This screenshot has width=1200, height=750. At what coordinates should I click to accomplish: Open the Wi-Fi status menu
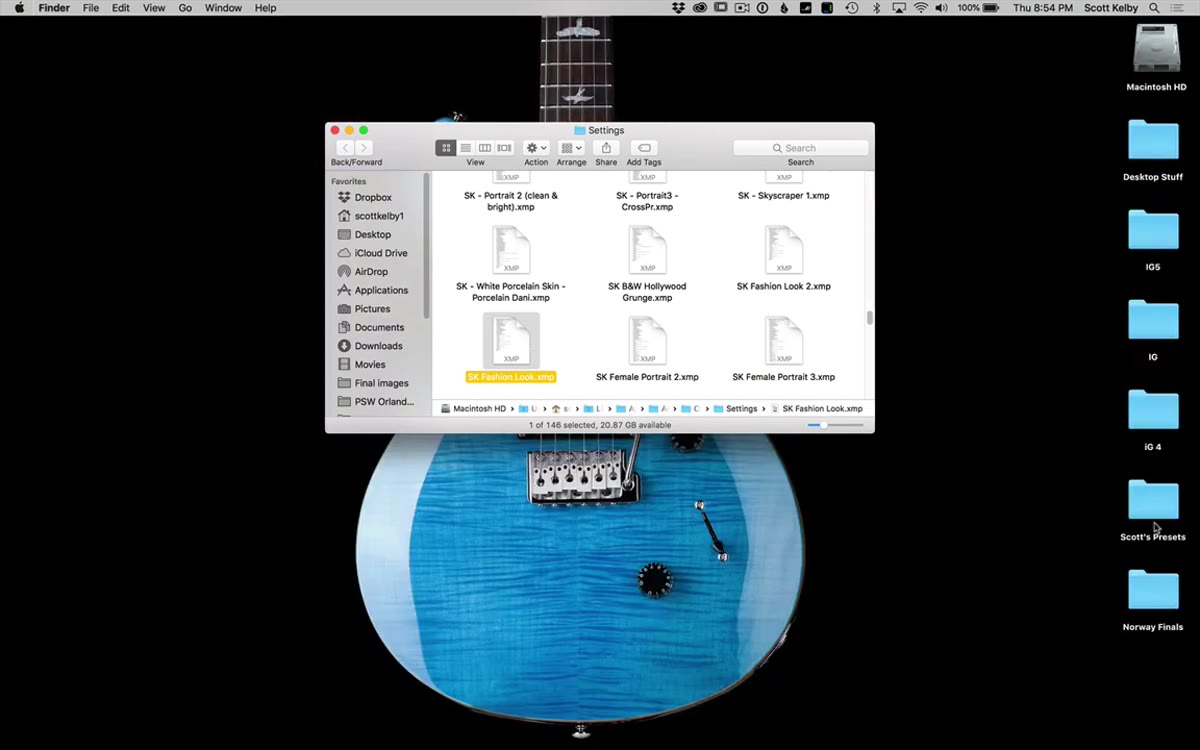pos(920,8)
